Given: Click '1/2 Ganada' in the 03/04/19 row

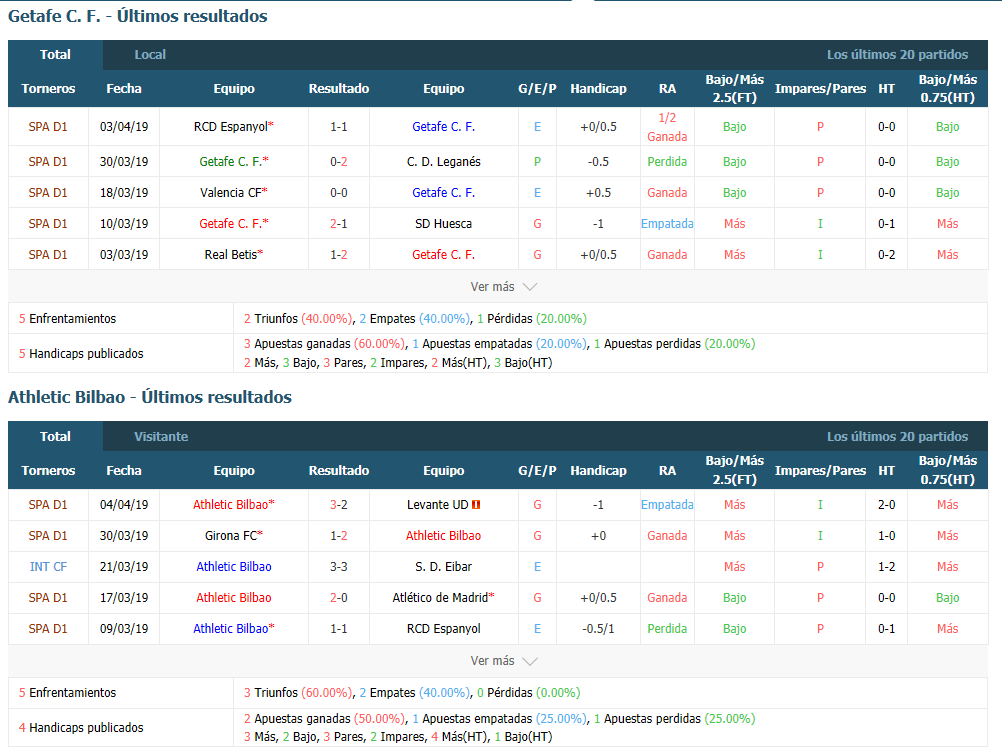Looking at the screenshot, I should click(667, 127).
